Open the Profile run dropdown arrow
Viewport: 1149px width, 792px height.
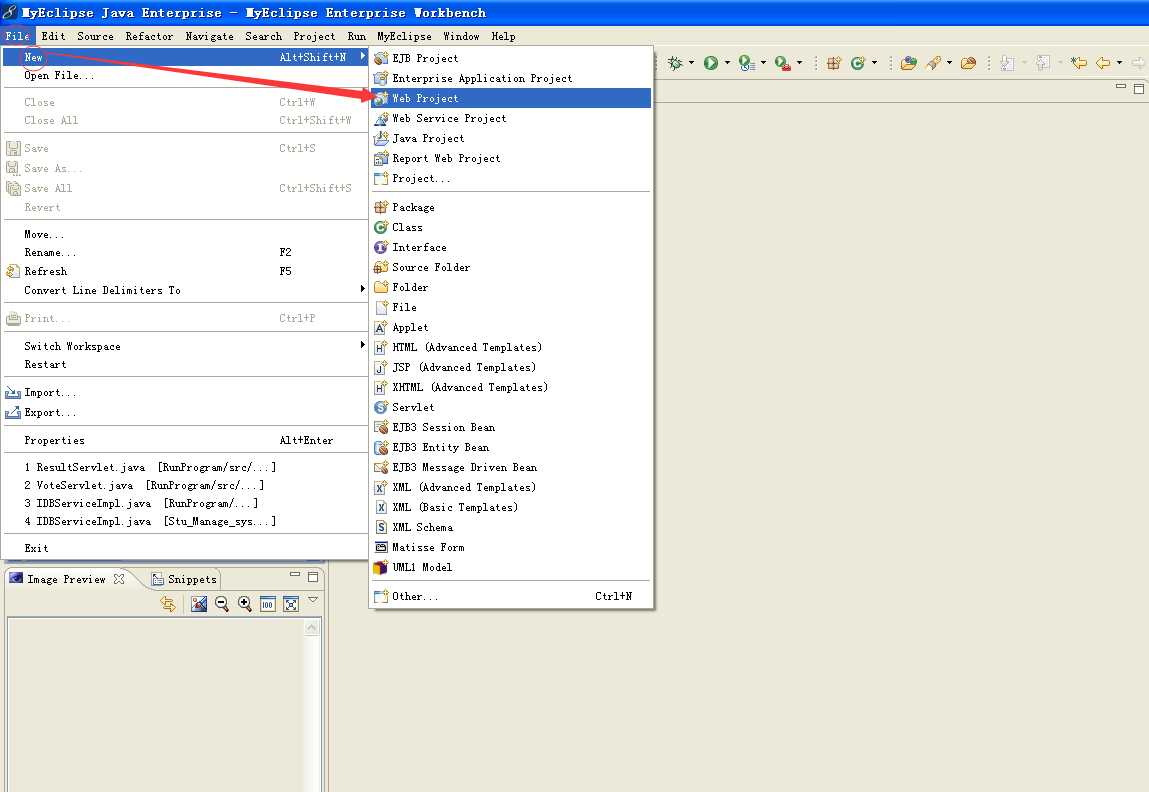tap(763, 63)
